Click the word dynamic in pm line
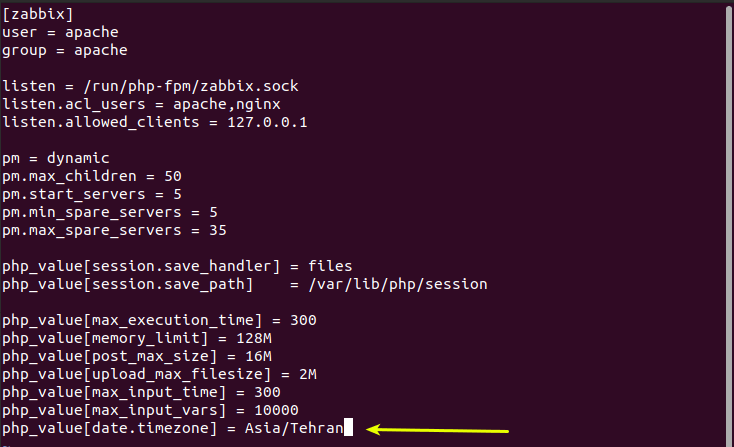Image resolution: width=734 pixels, height=447 pixels. click(x=78, y=159)
